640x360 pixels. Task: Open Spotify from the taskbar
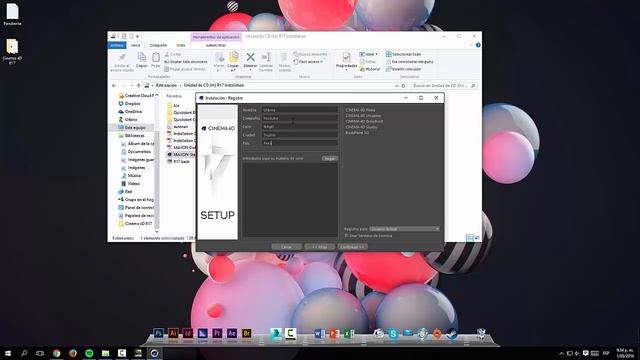89,353
